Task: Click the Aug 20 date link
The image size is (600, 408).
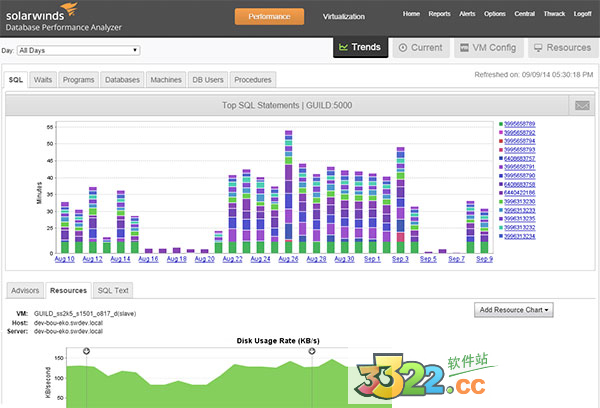Action: point(205,259)
